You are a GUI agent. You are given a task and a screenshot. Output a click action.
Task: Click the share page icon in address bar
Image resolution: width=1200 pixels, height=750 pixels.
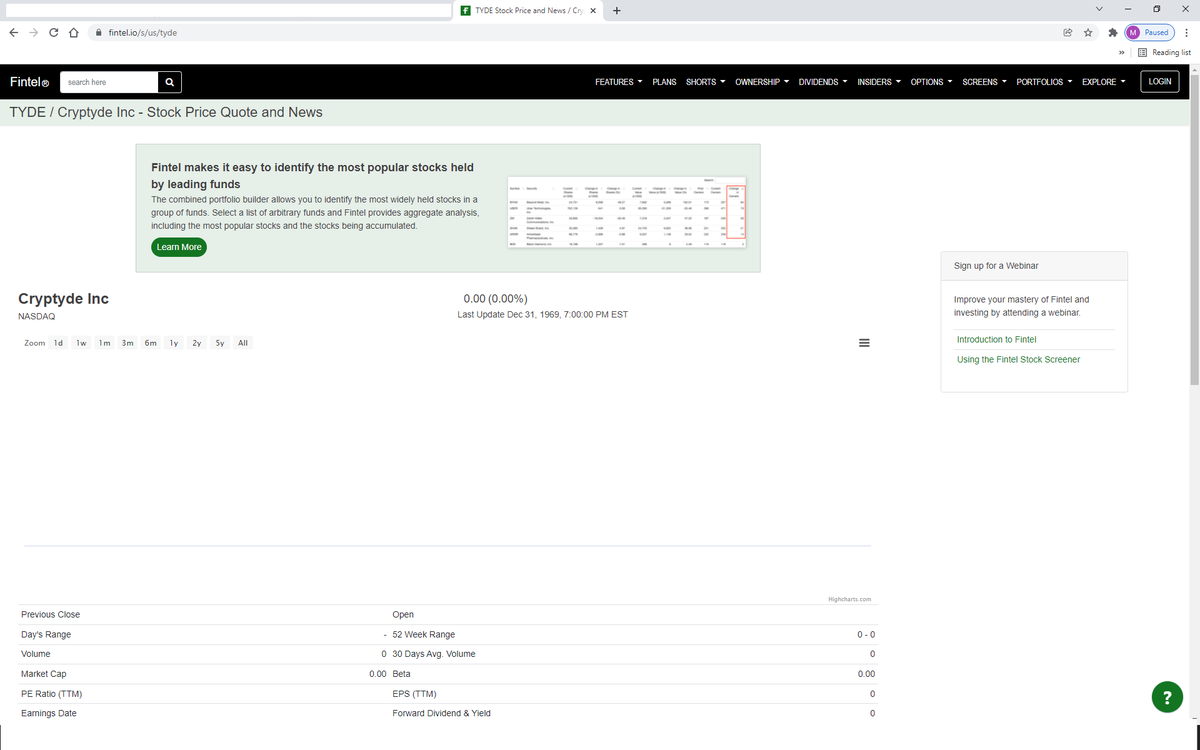1067,32
